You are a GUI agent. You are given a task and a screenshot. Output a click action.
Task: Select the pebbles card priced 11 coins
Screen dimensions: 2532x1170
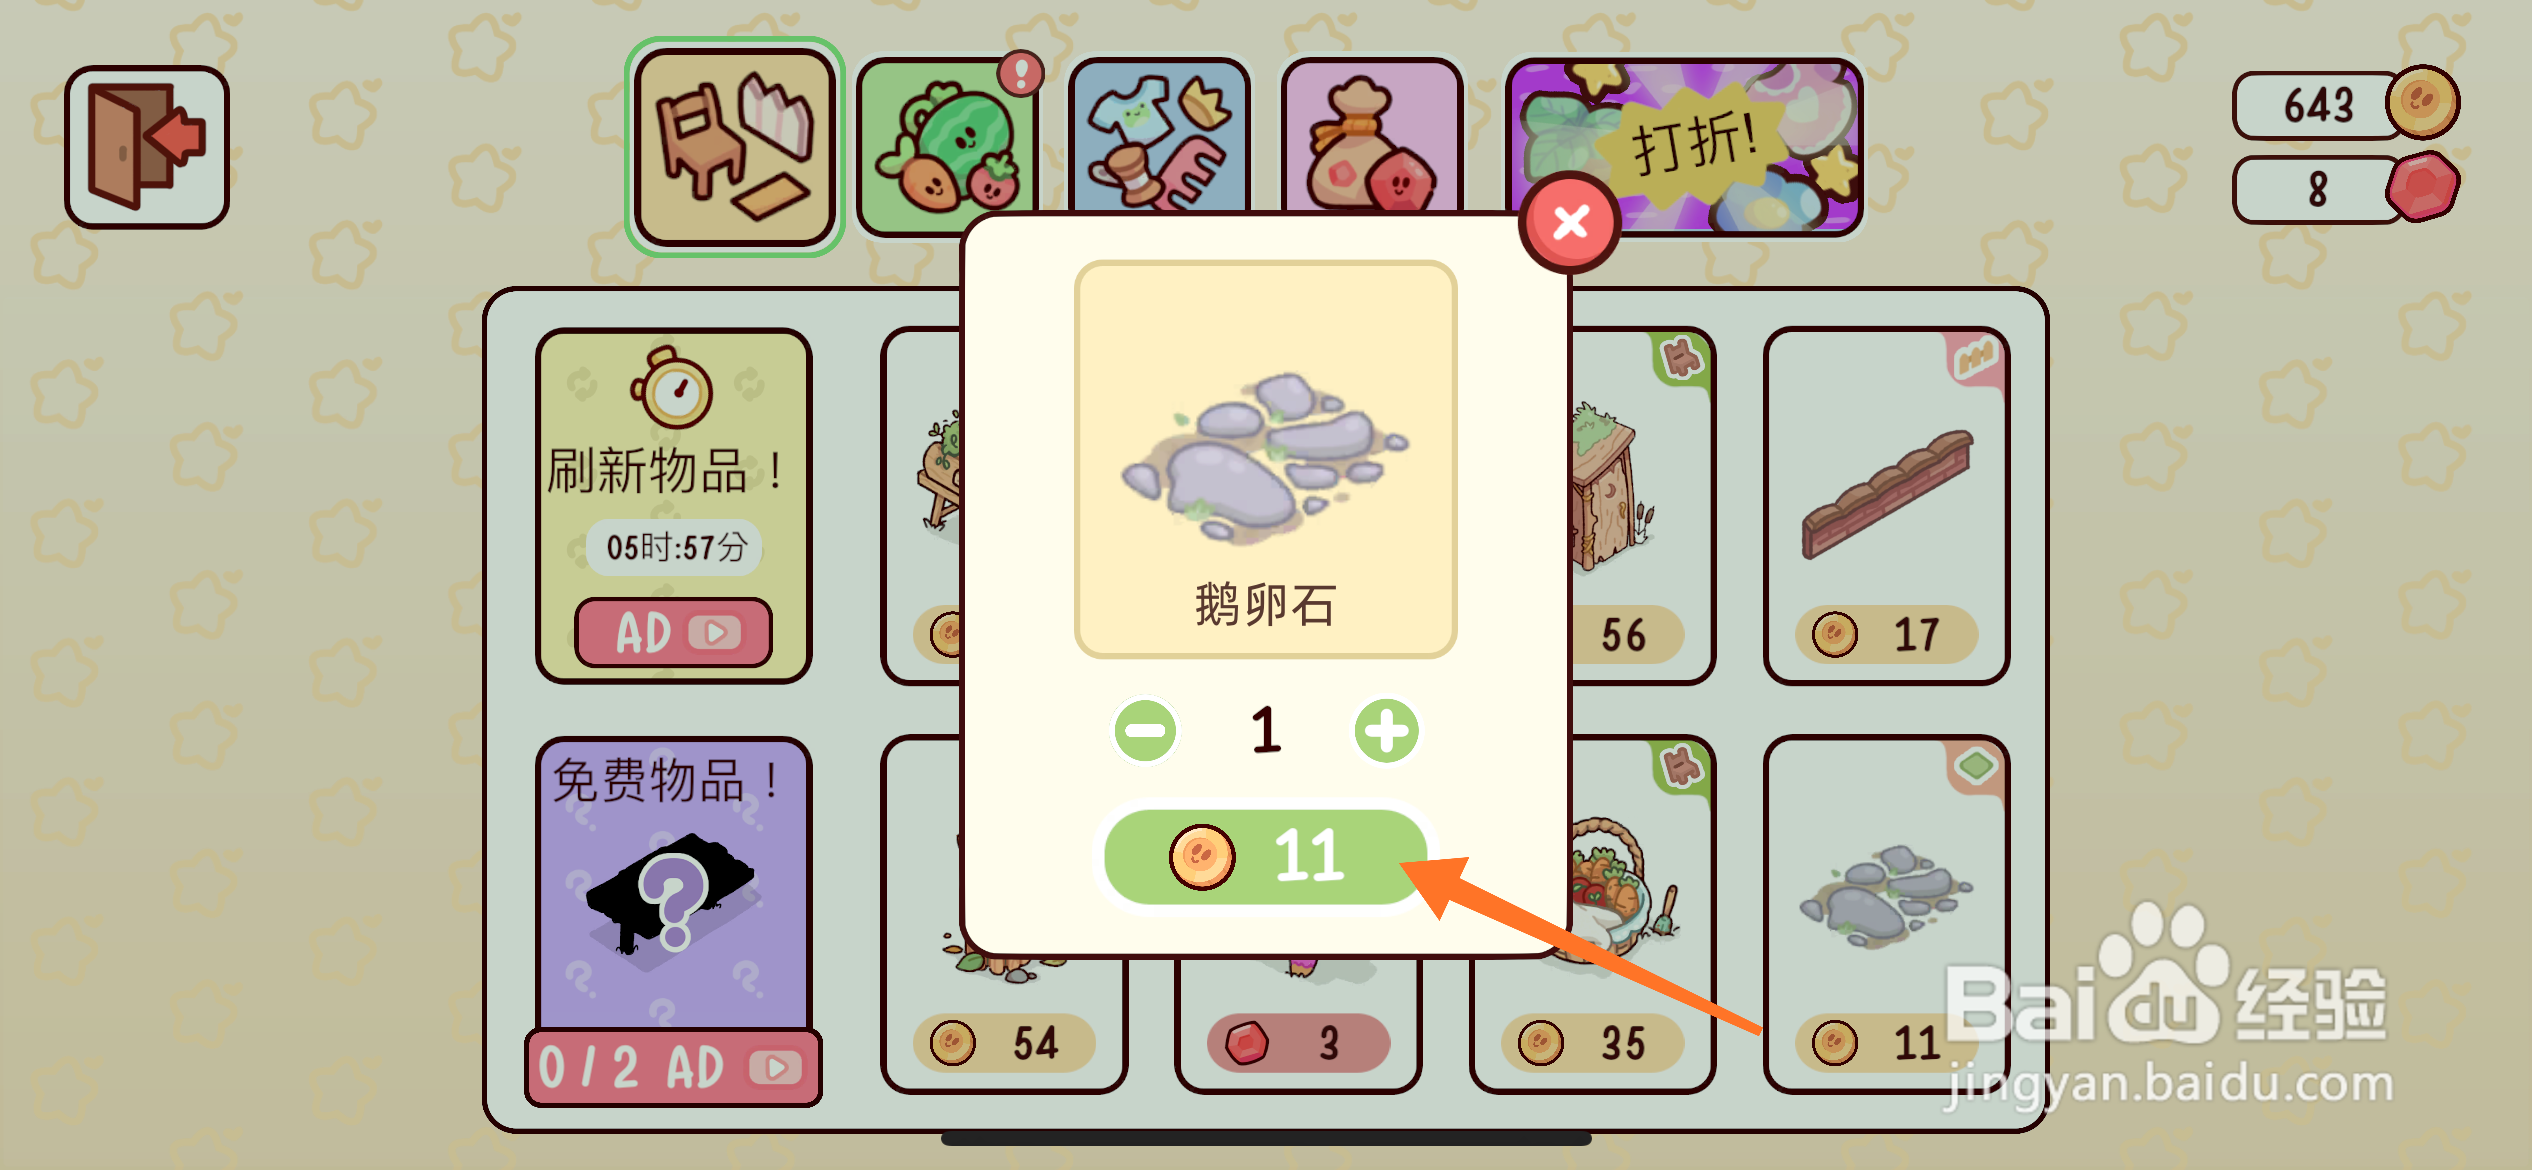click(1887, 915)
